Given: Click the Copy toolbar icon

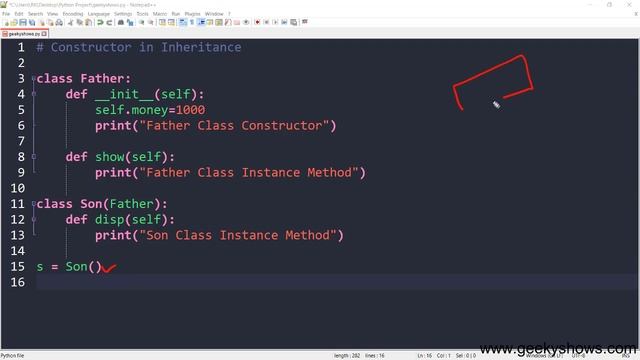Looking at the screenshot, I should (x=79, y=22).
